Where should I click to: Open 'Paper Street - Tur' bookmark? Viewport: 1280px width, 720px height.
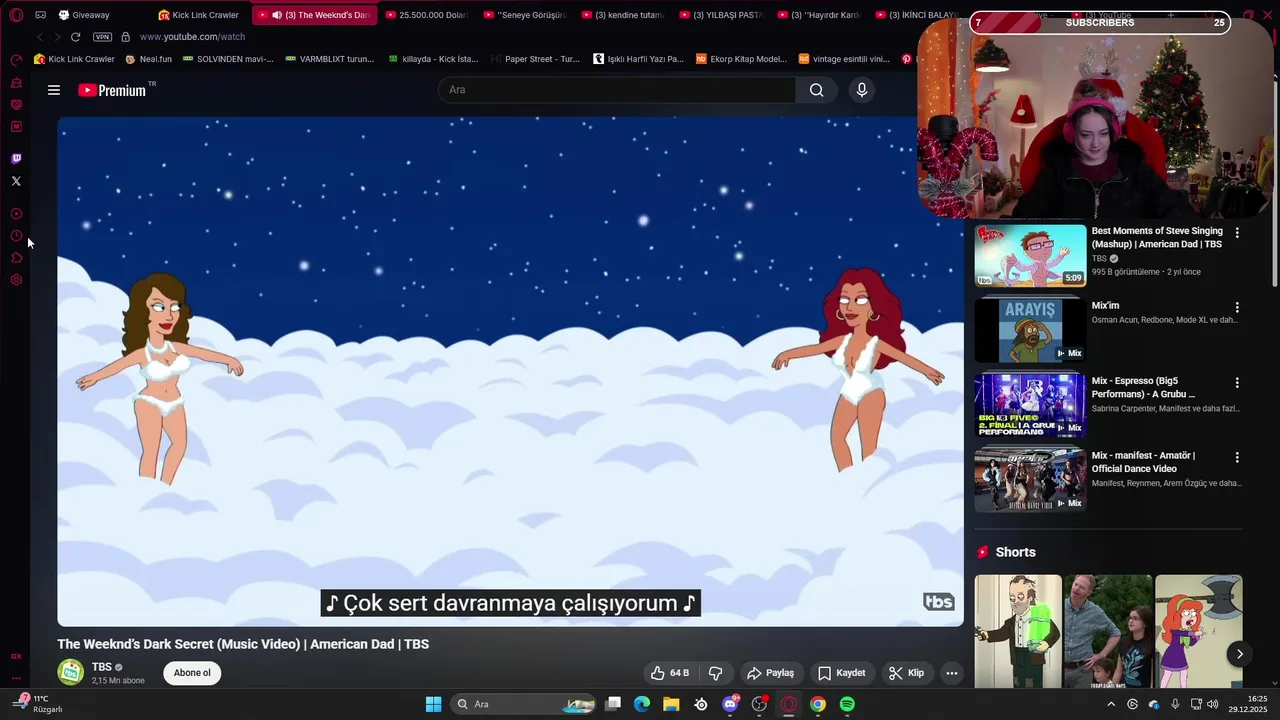535,59
